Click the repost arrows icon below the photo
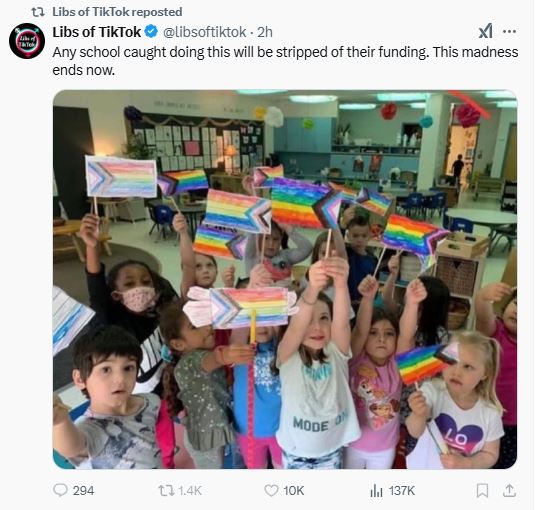 pos(166,490)
